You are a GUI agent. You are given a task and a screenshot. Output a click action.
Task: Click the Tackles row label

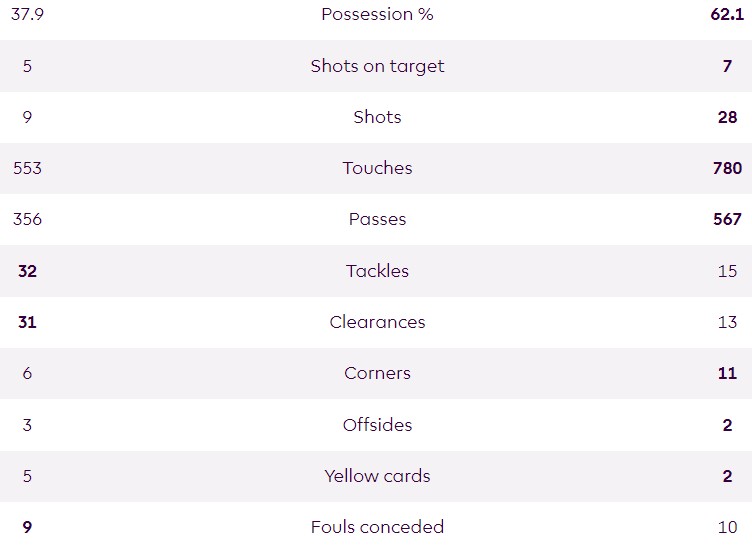coord(377,271)
